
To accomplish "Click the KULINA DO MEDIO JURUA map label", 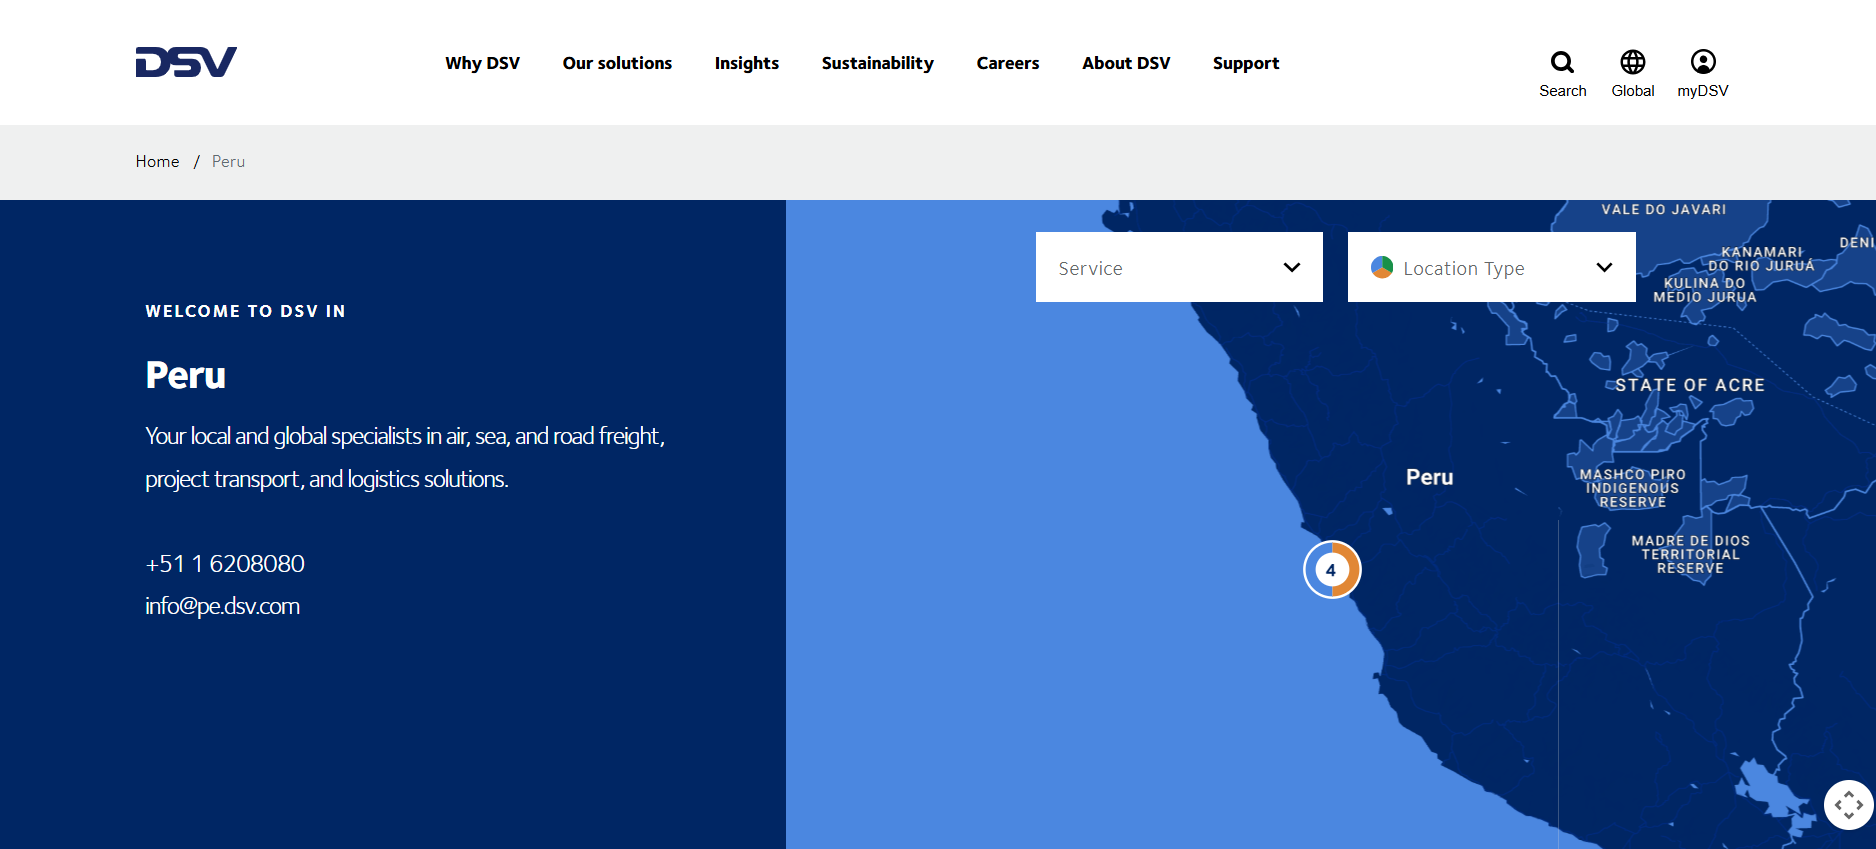I will (x=1705, y=290).
